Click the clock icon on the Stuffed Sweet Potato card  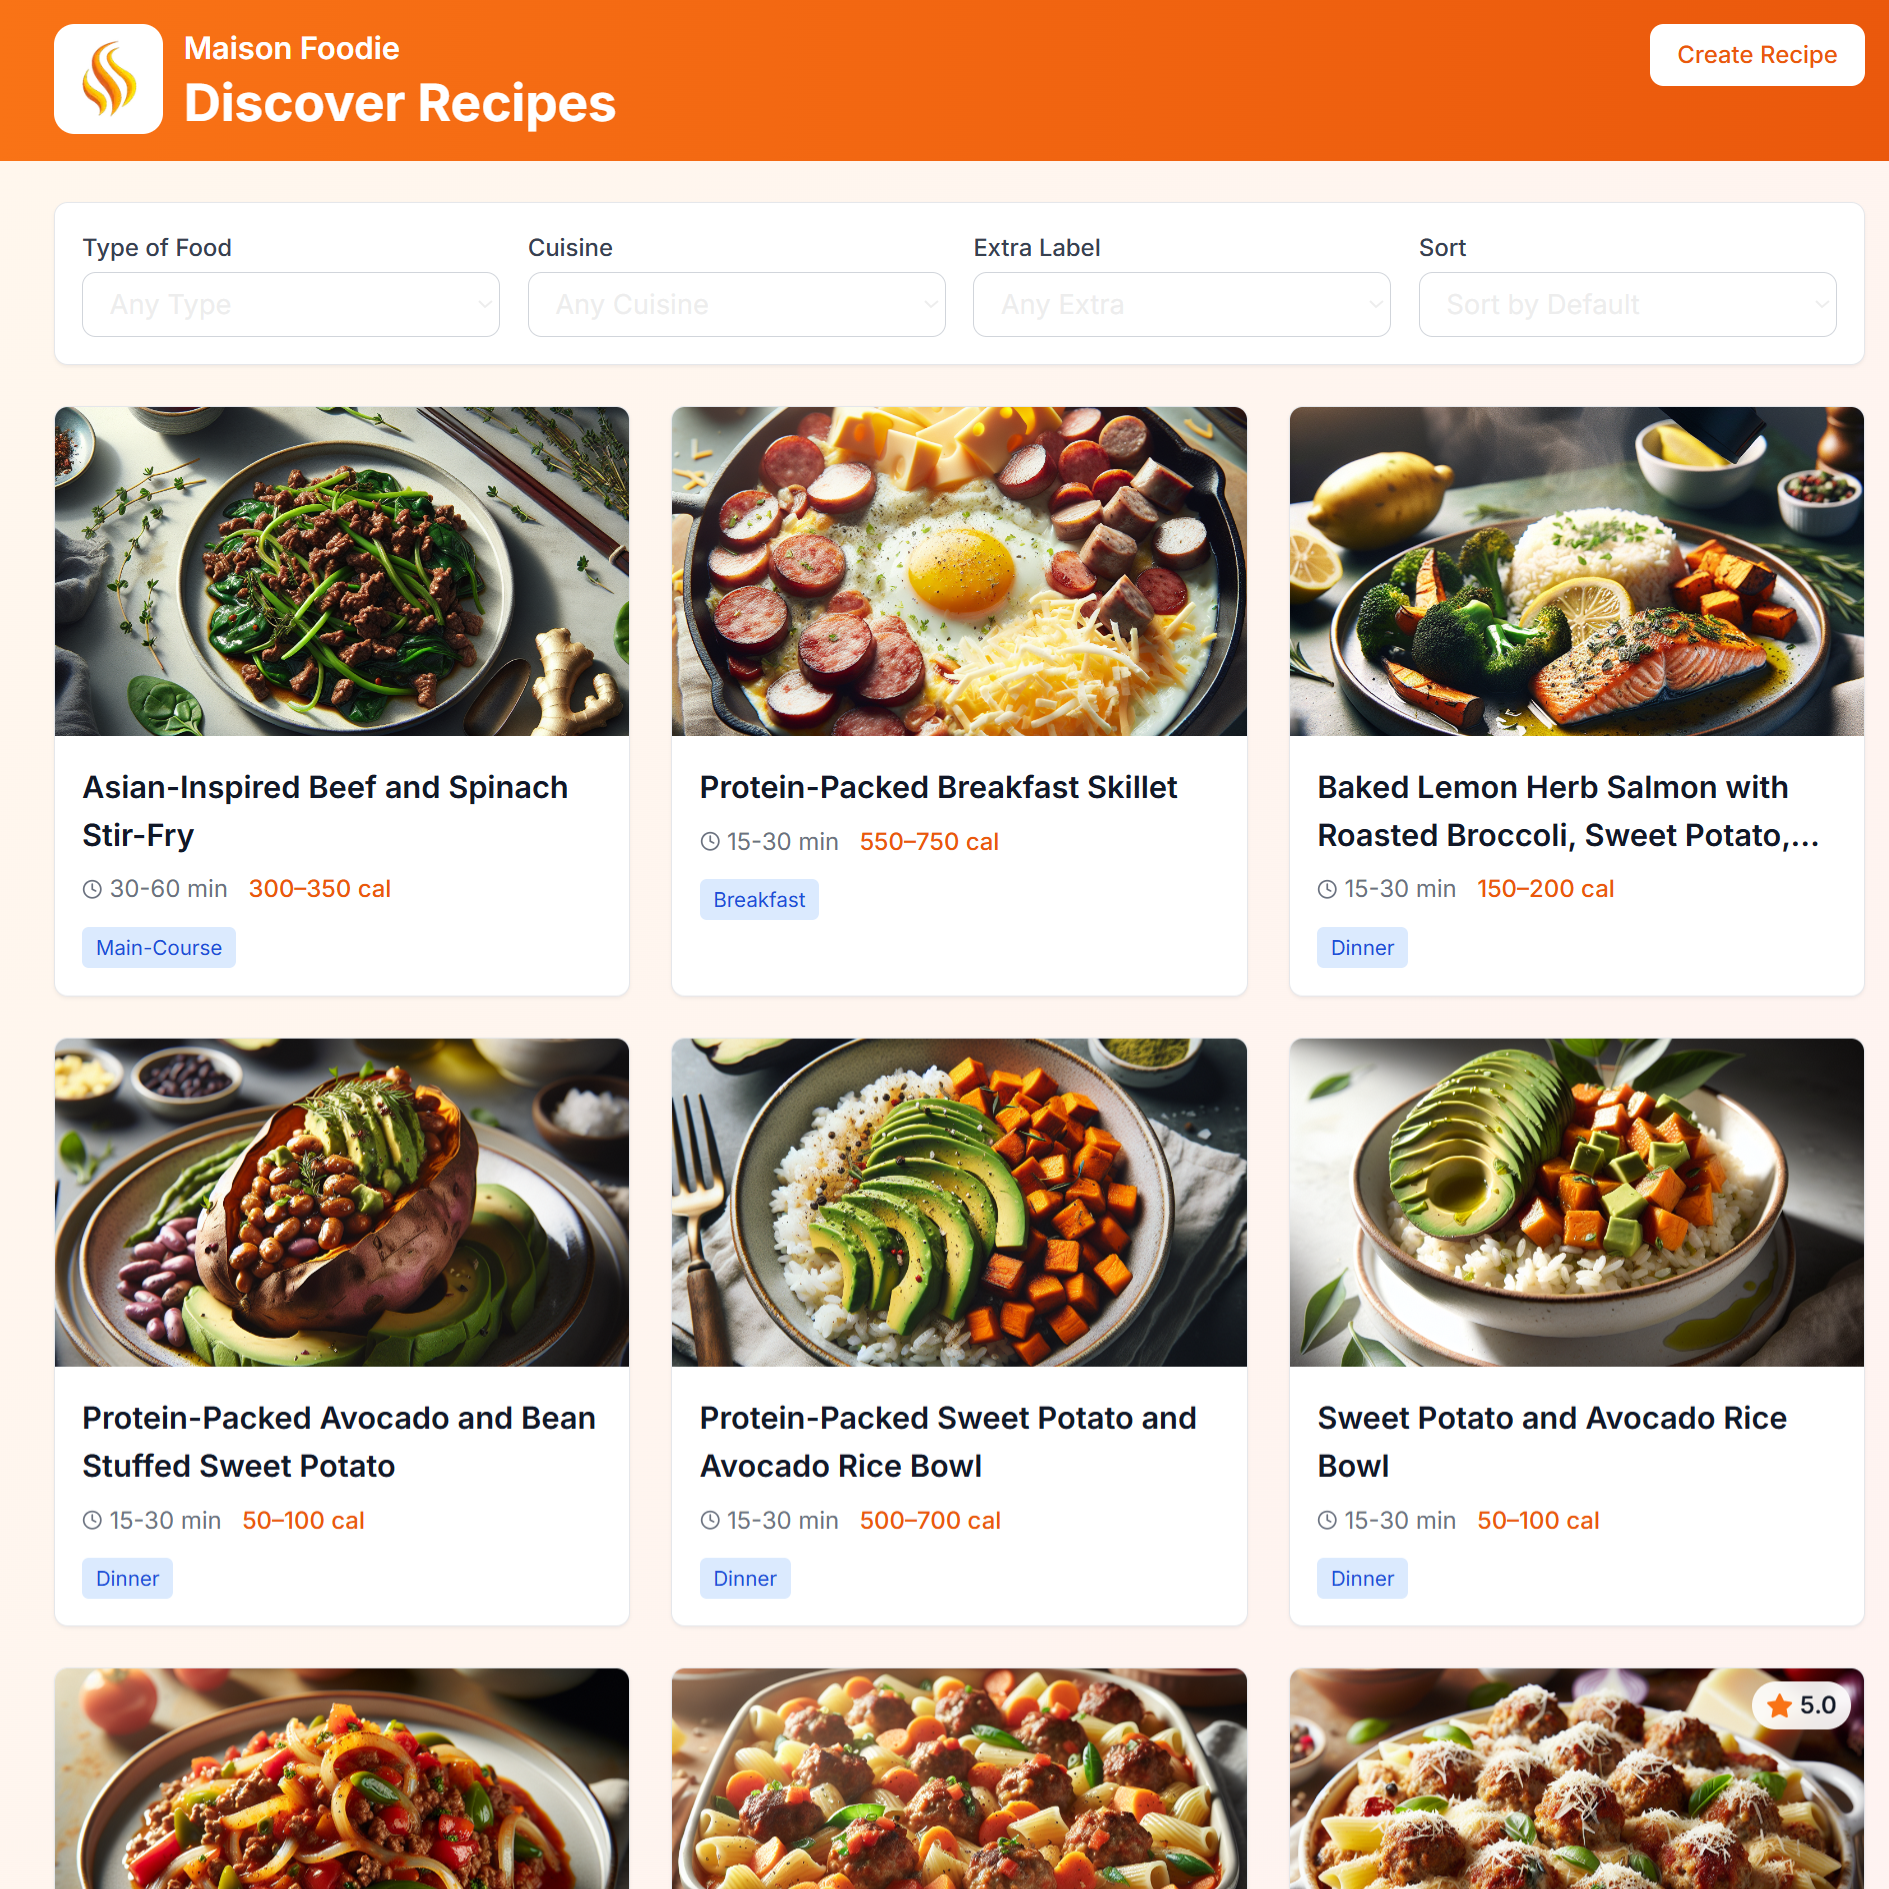(x=91, y=1520)
